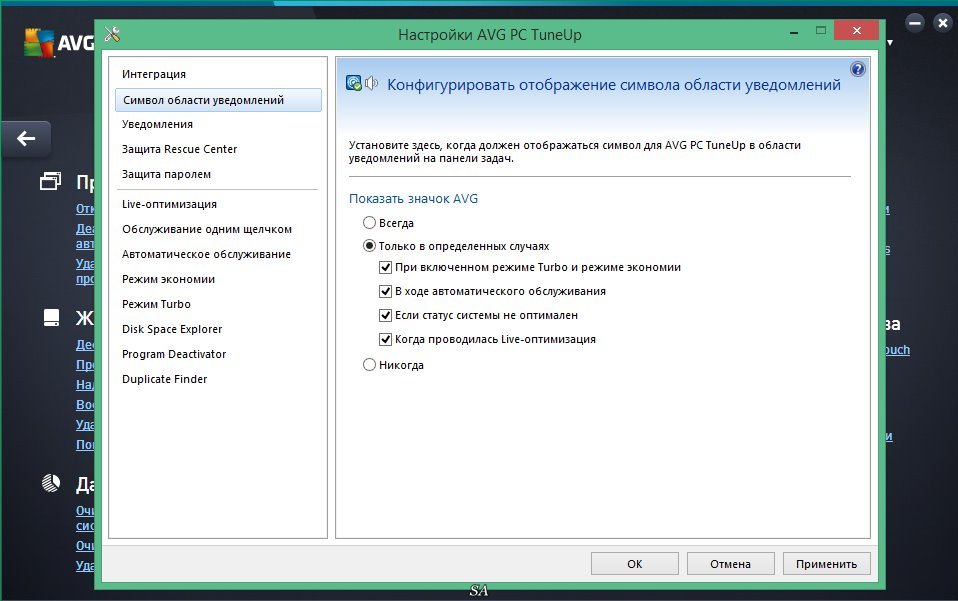Click the OK button

[635, 564]
